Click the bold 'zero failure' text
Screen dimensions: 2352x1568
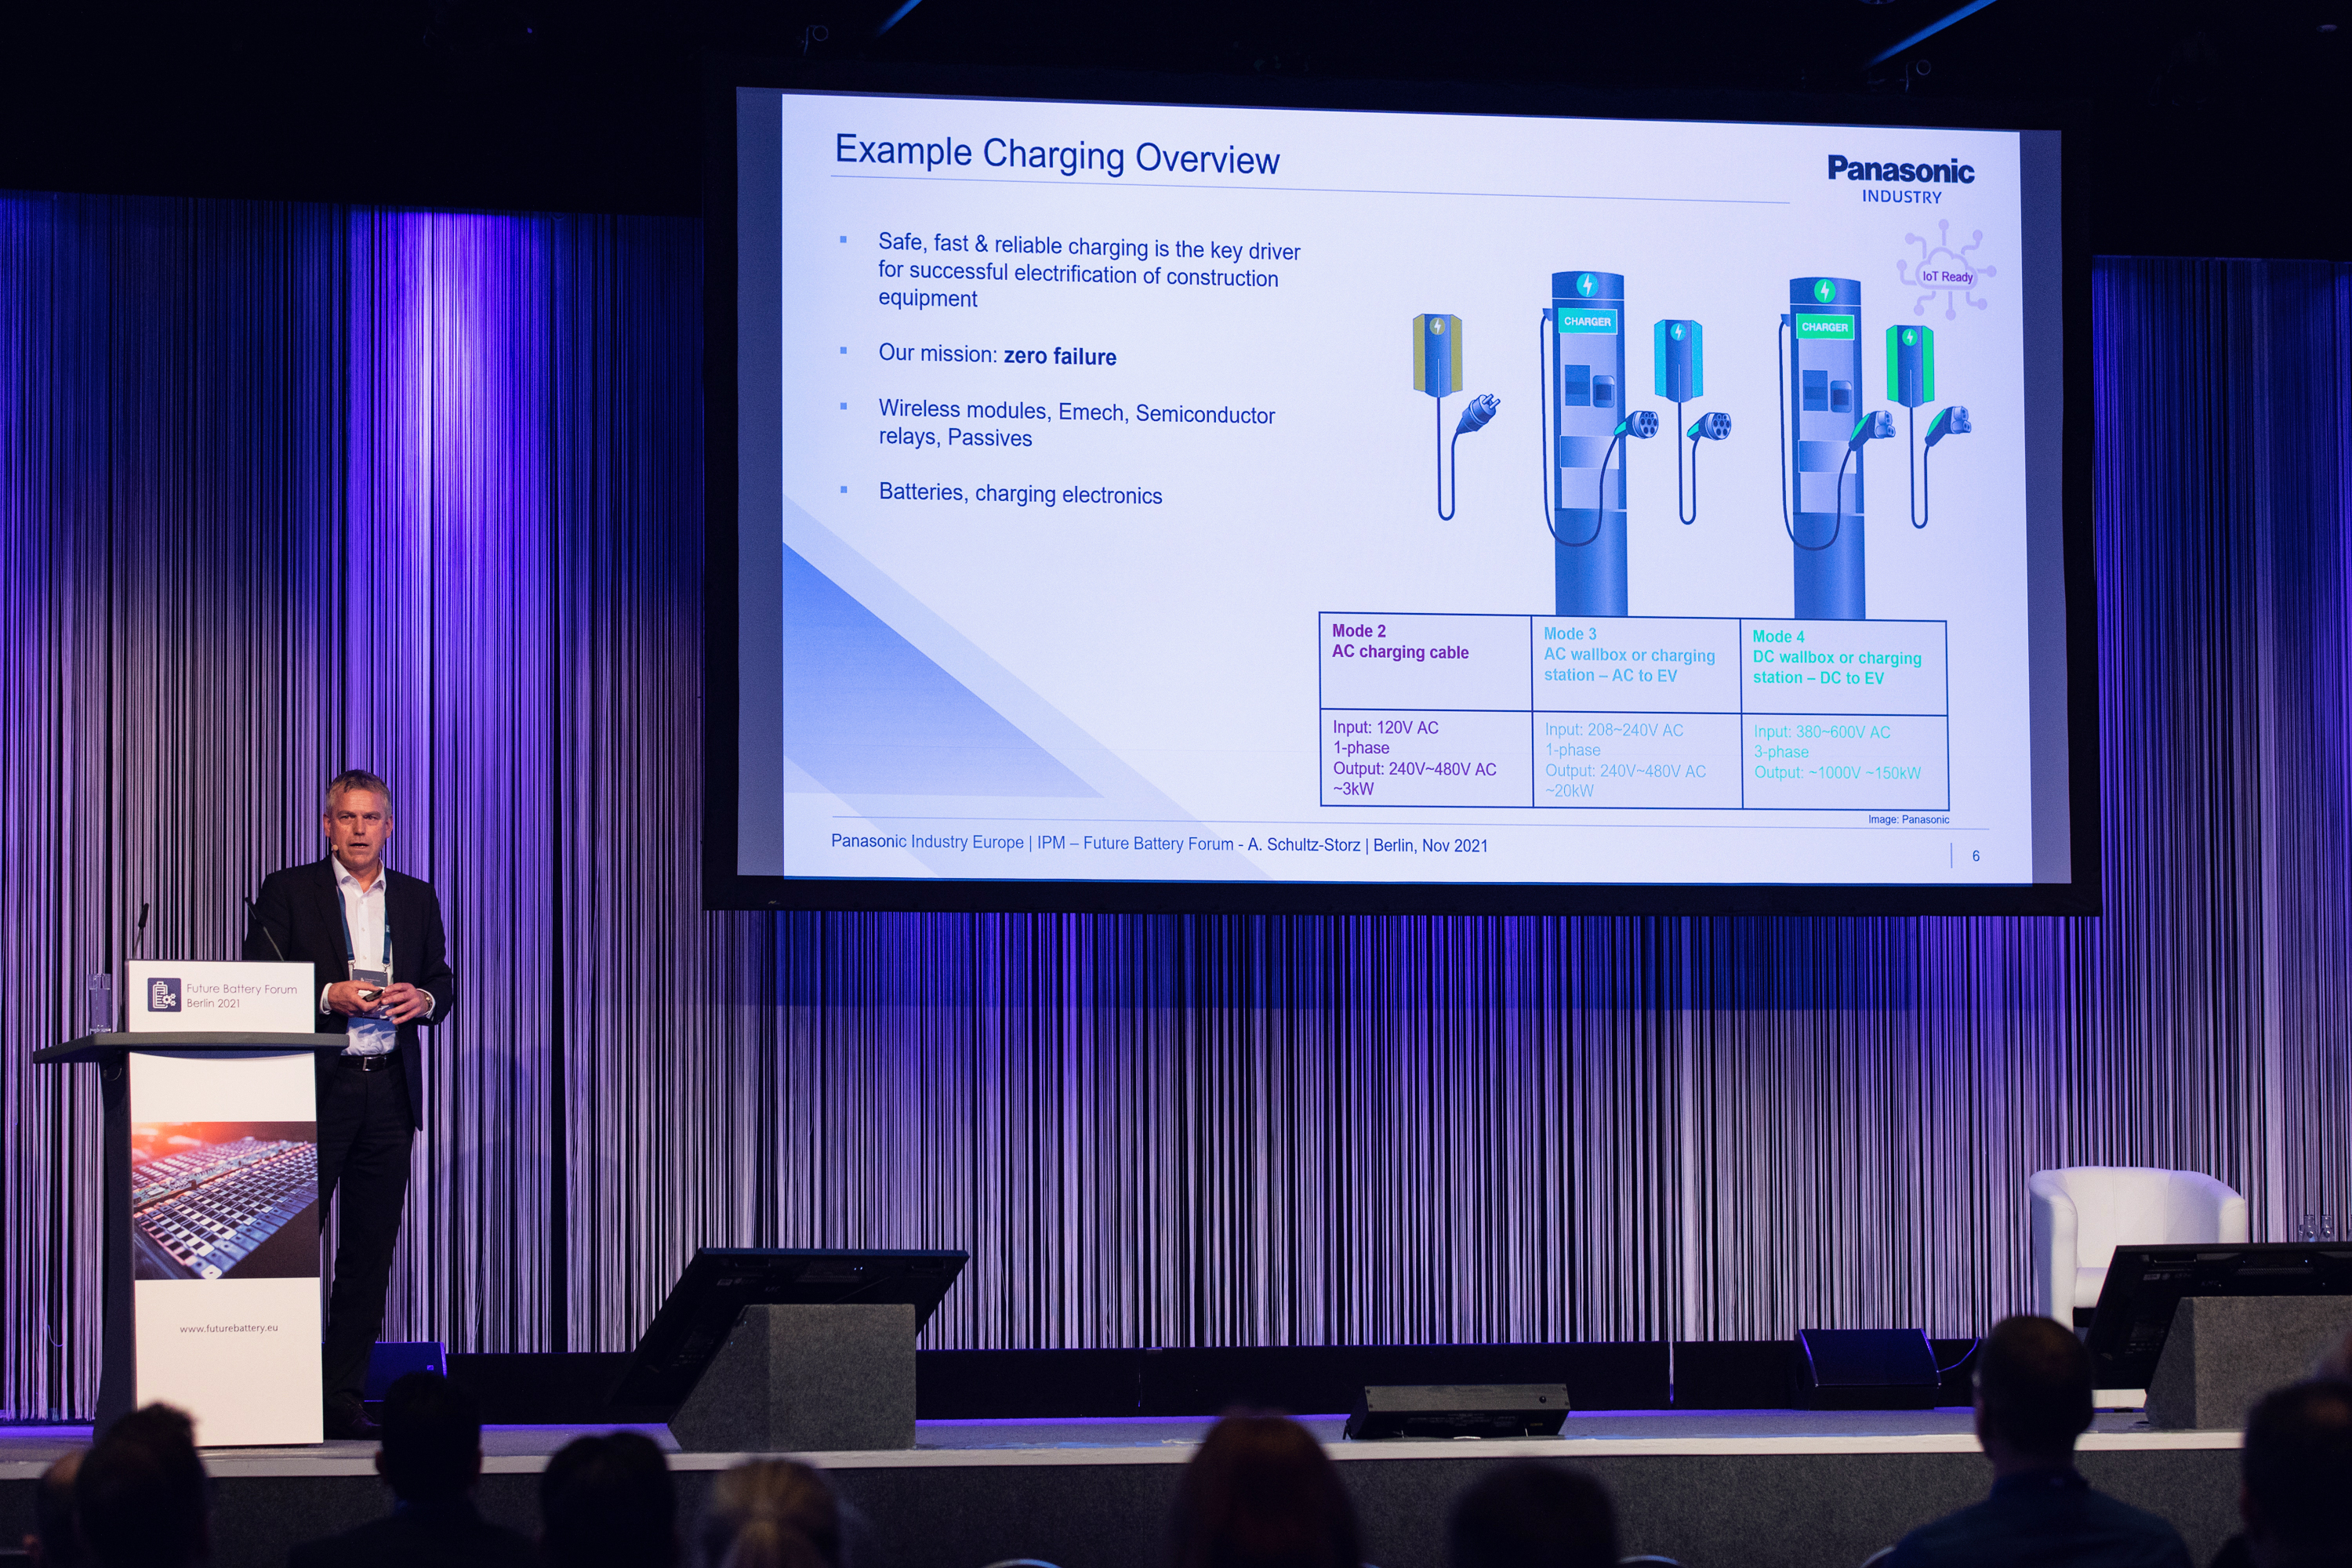(1059, 356)
